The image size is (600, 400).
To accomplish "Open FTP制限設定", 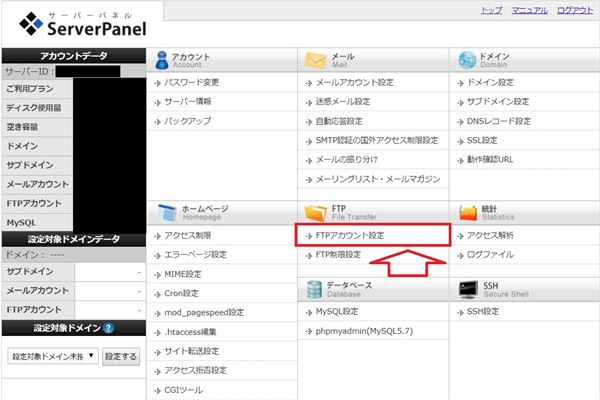I will click(338, 255).
